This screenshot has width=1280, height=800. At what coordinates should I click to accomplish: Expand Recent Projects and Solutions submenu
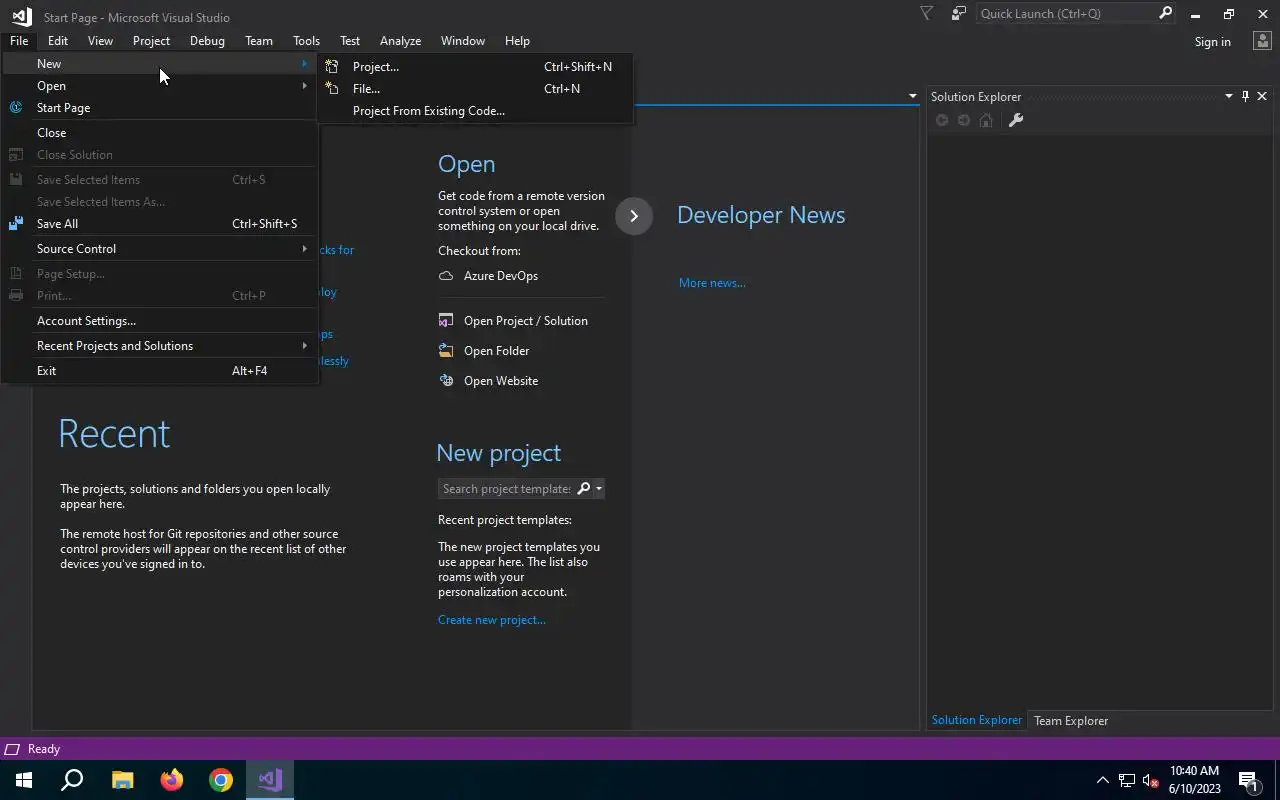click(304, 345)
